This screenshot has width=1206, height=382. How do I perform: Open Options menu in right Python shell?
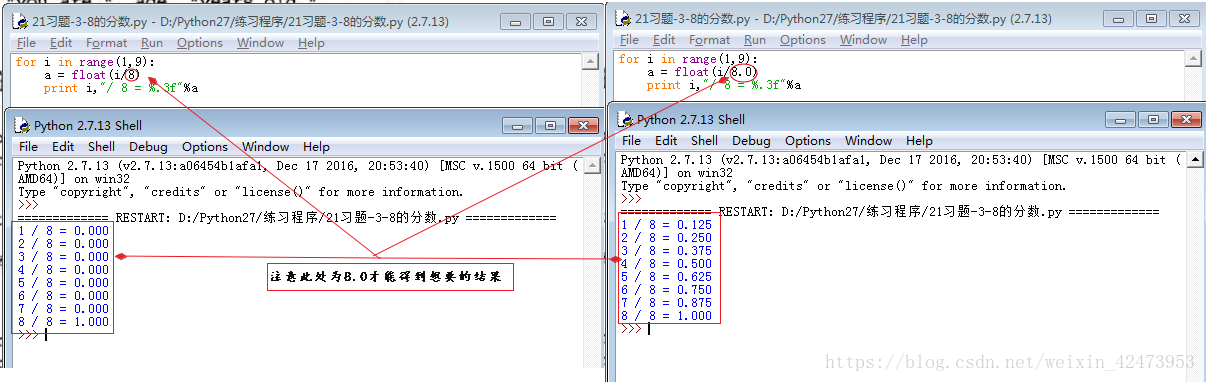tap(808, 141)
